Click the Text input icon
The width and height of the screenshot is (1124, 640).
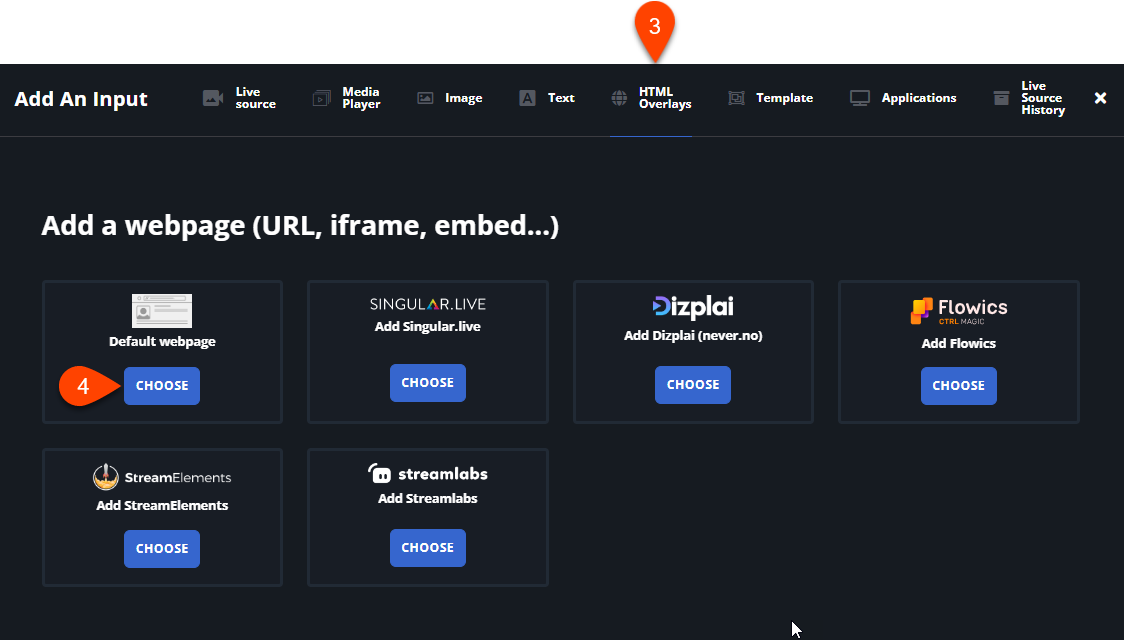pyautogui.click(x=527, y=98)
